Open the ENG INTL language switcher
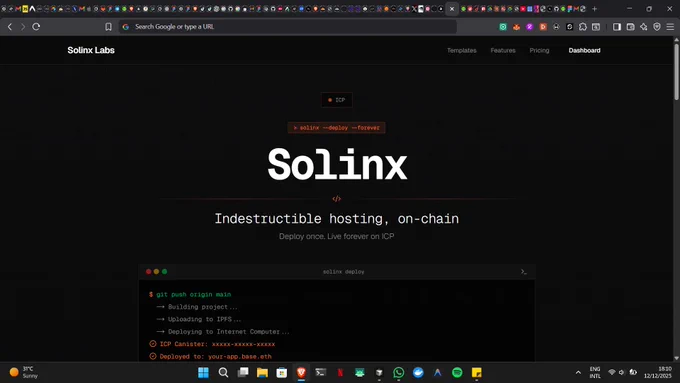This screenshot has height=383, width=680. pos(595,373)
